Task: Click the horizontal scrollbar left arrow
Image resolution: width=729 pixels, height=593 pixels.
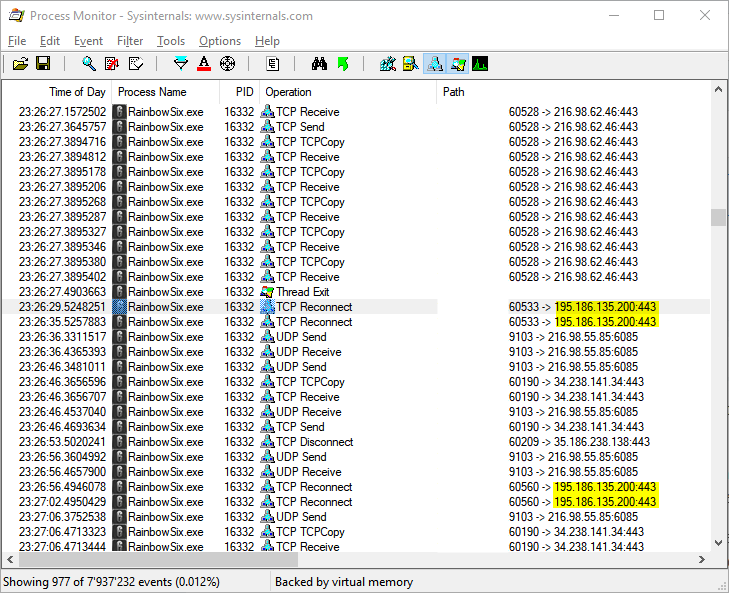Action: point(10,559)
